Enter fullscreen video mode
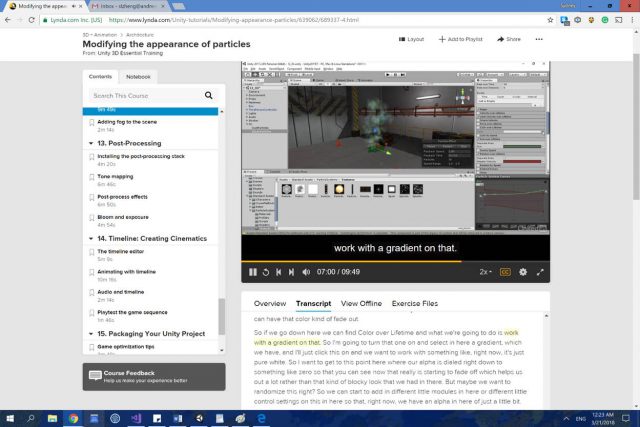 tap(540, 272)
